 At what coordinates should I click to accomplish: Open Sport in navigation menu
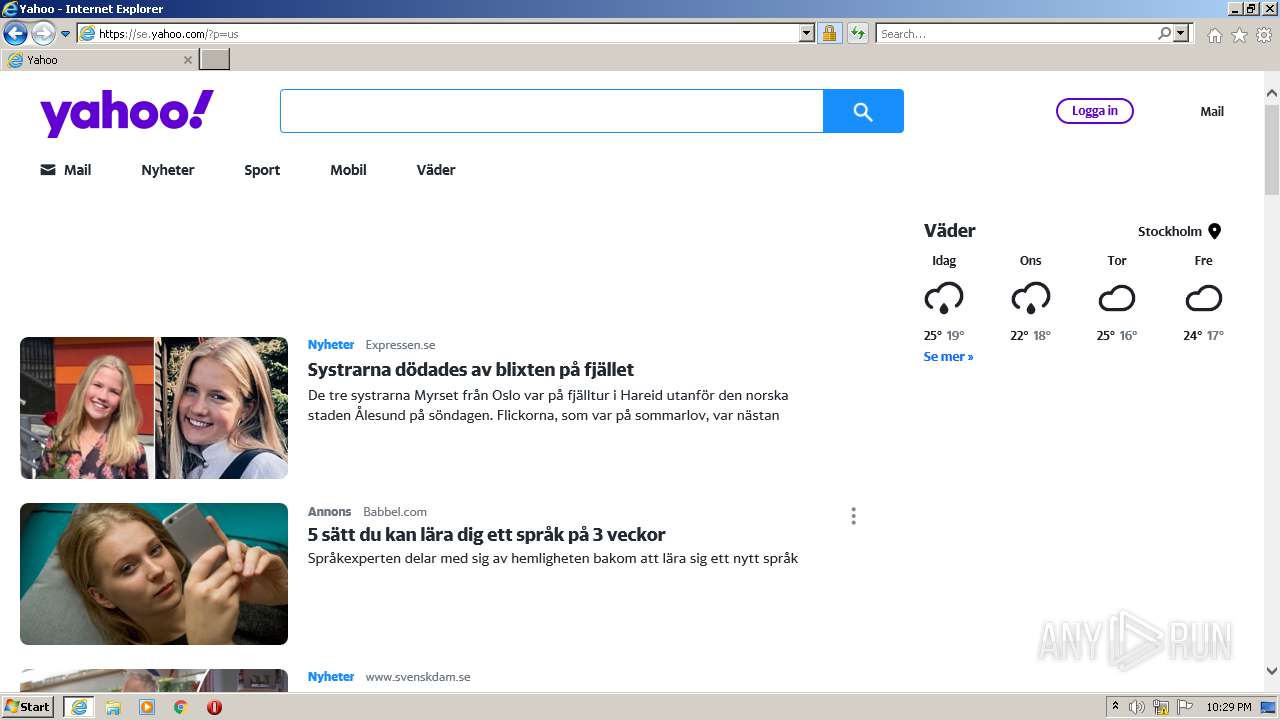262,170
